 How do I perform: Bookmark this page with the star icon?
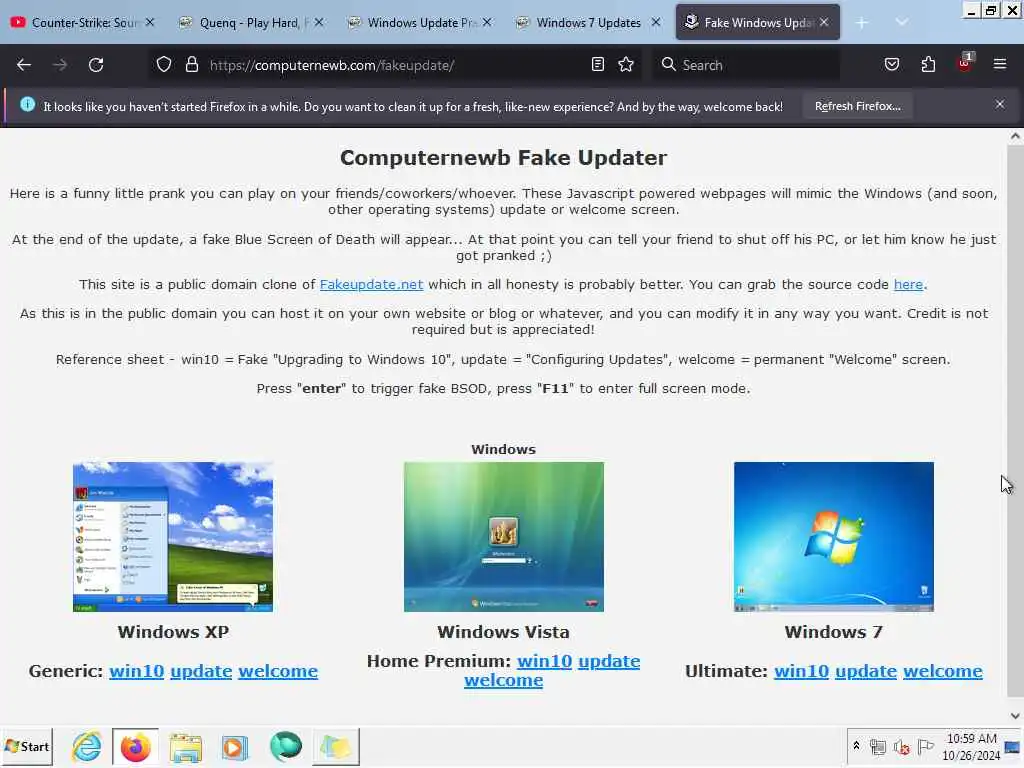tap(626, 65)
